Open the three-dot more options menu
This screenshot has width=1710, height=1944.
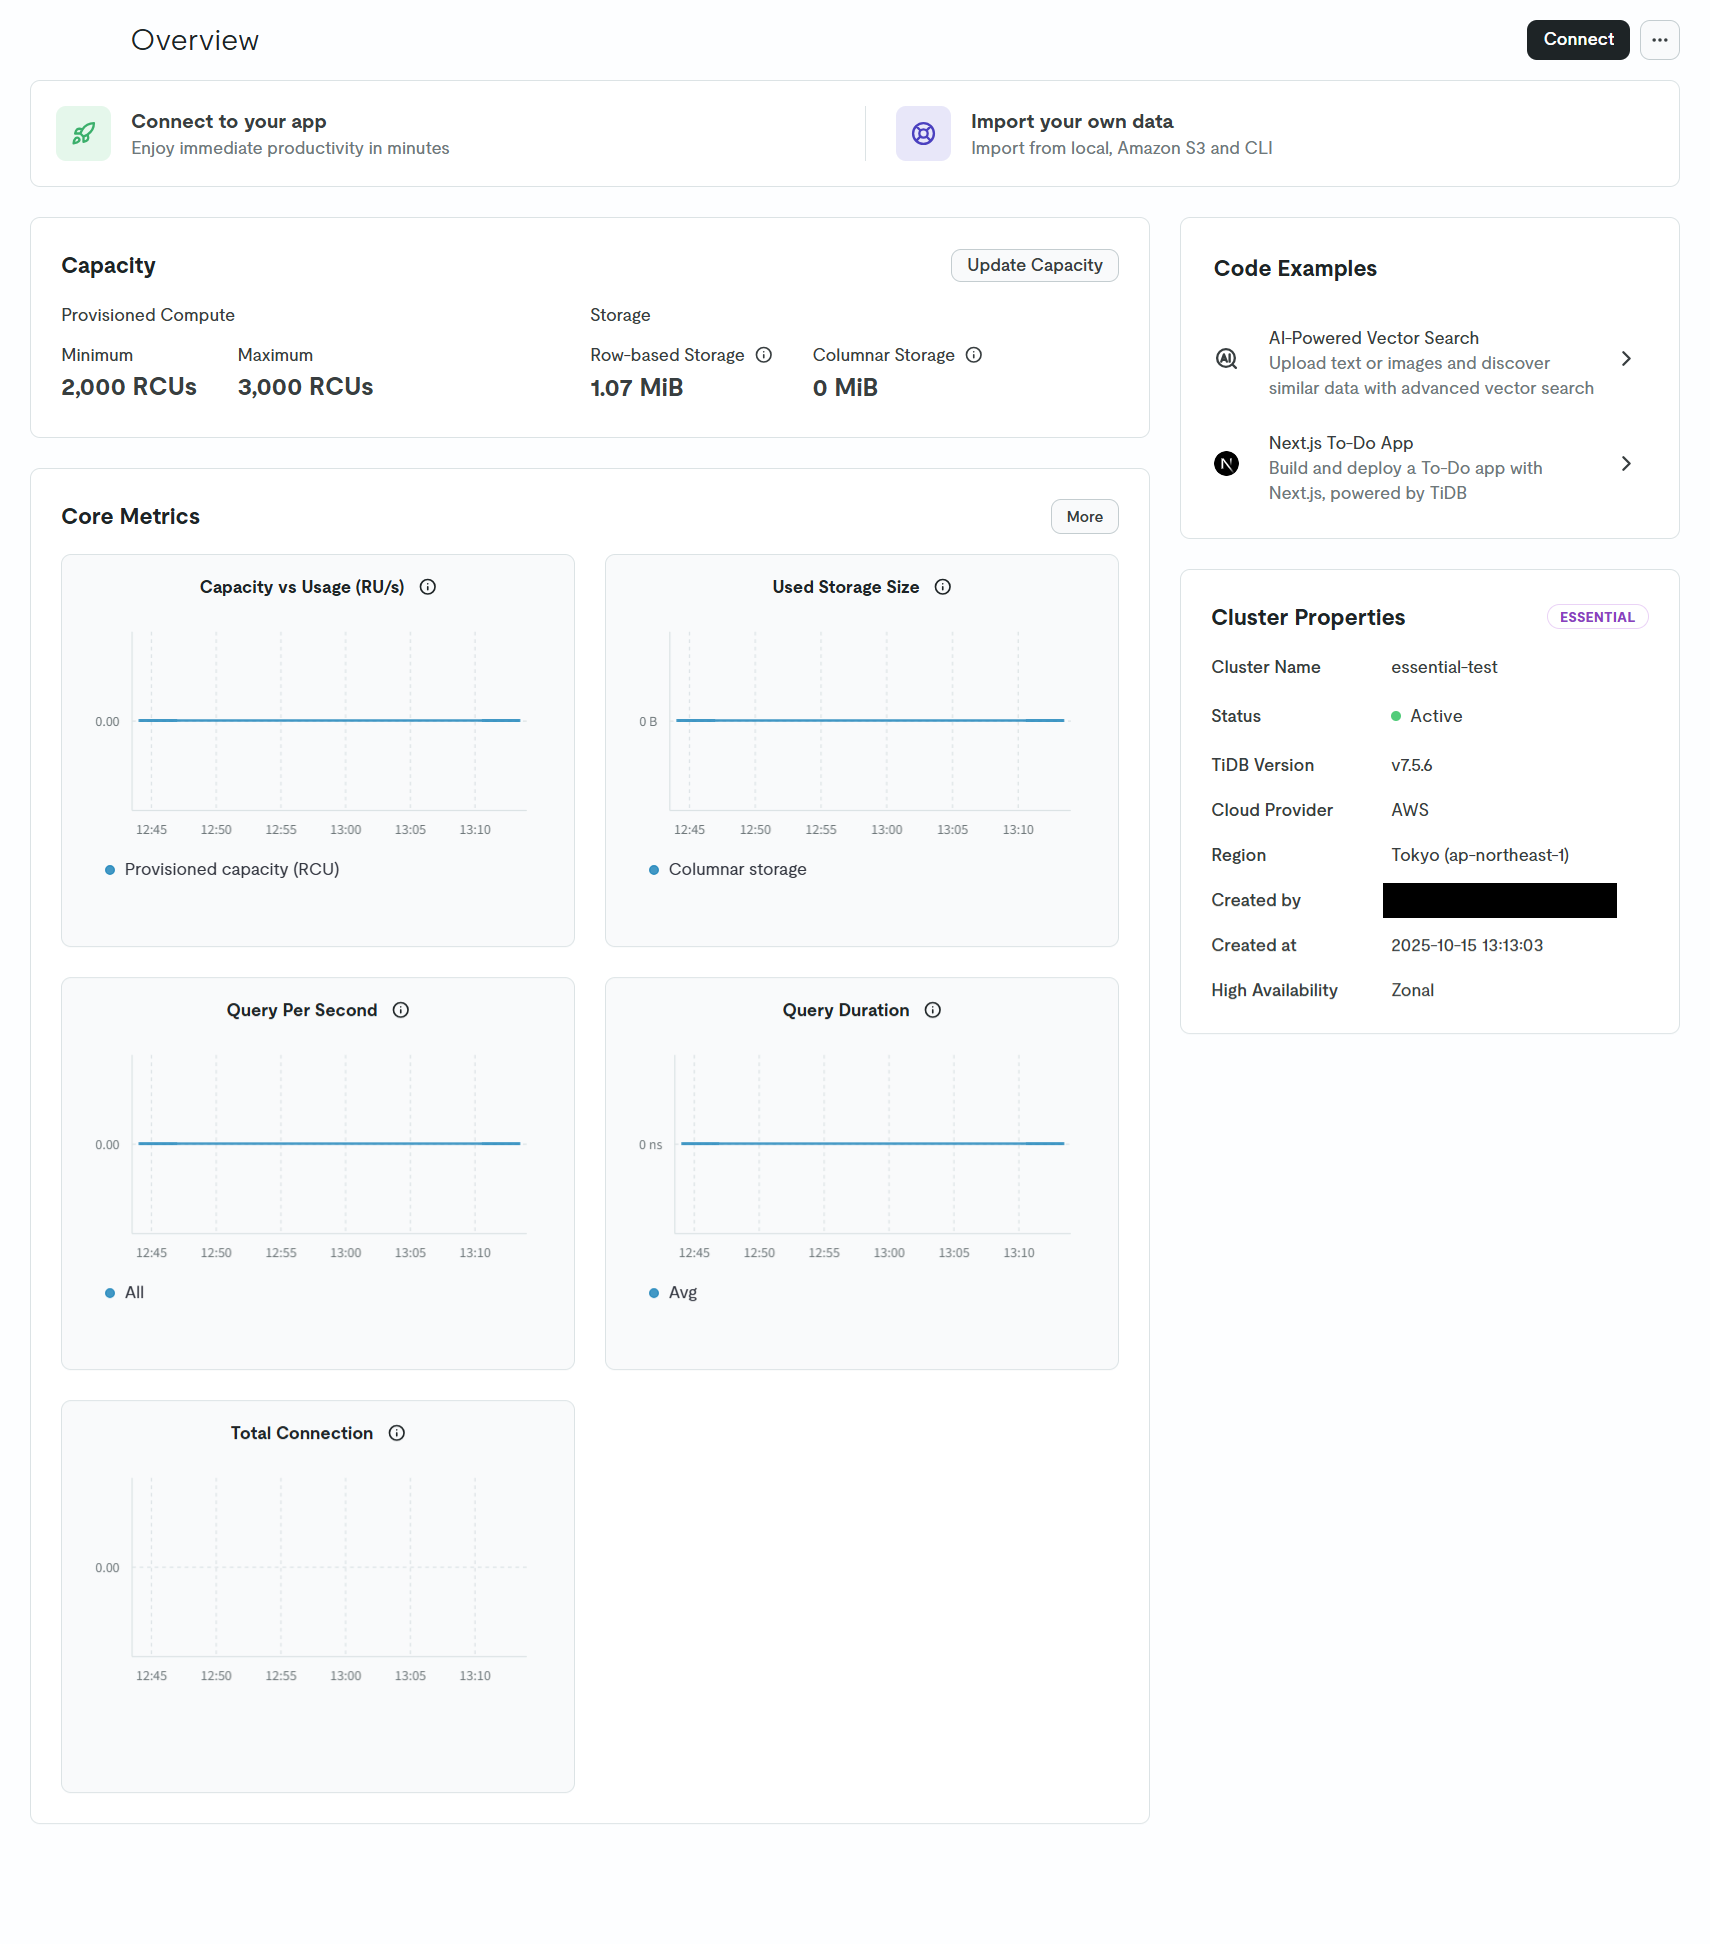click(1659, 40)
